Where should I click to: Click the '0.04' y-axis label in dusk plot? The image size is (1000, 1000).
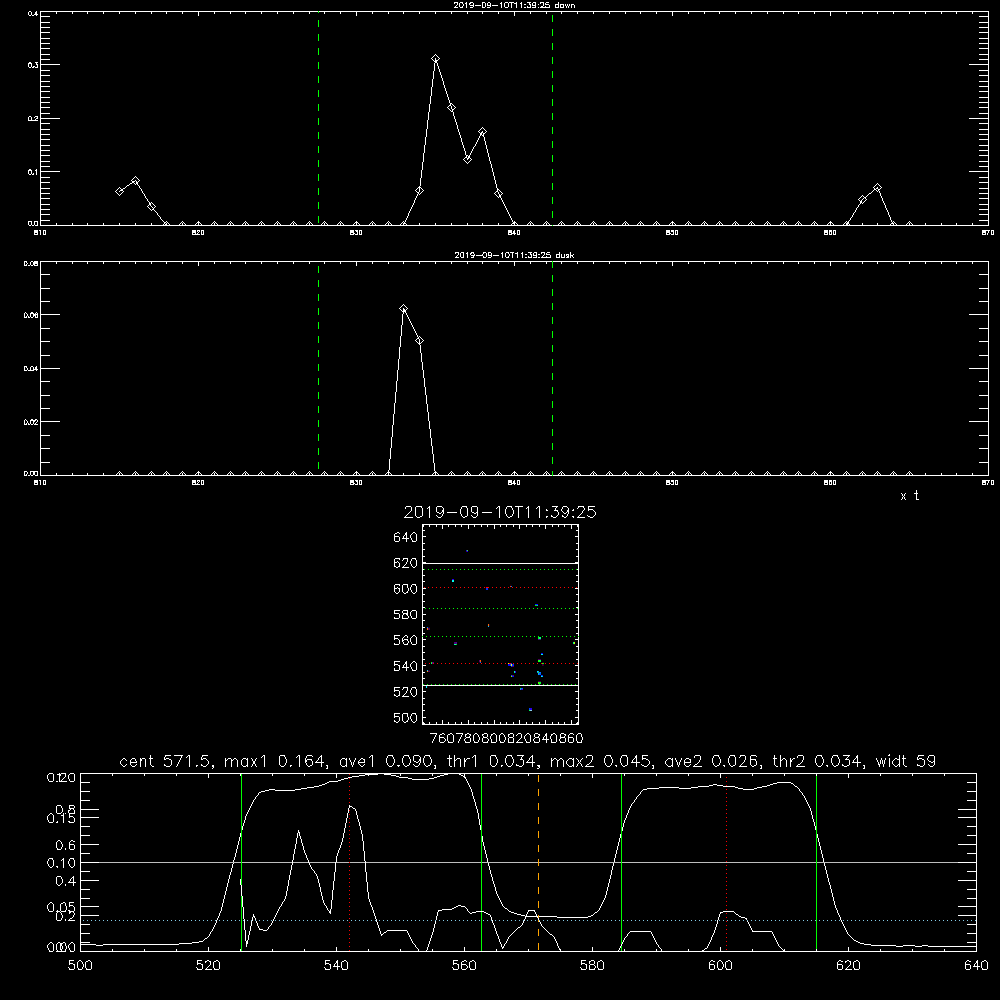tap(31, 369)
